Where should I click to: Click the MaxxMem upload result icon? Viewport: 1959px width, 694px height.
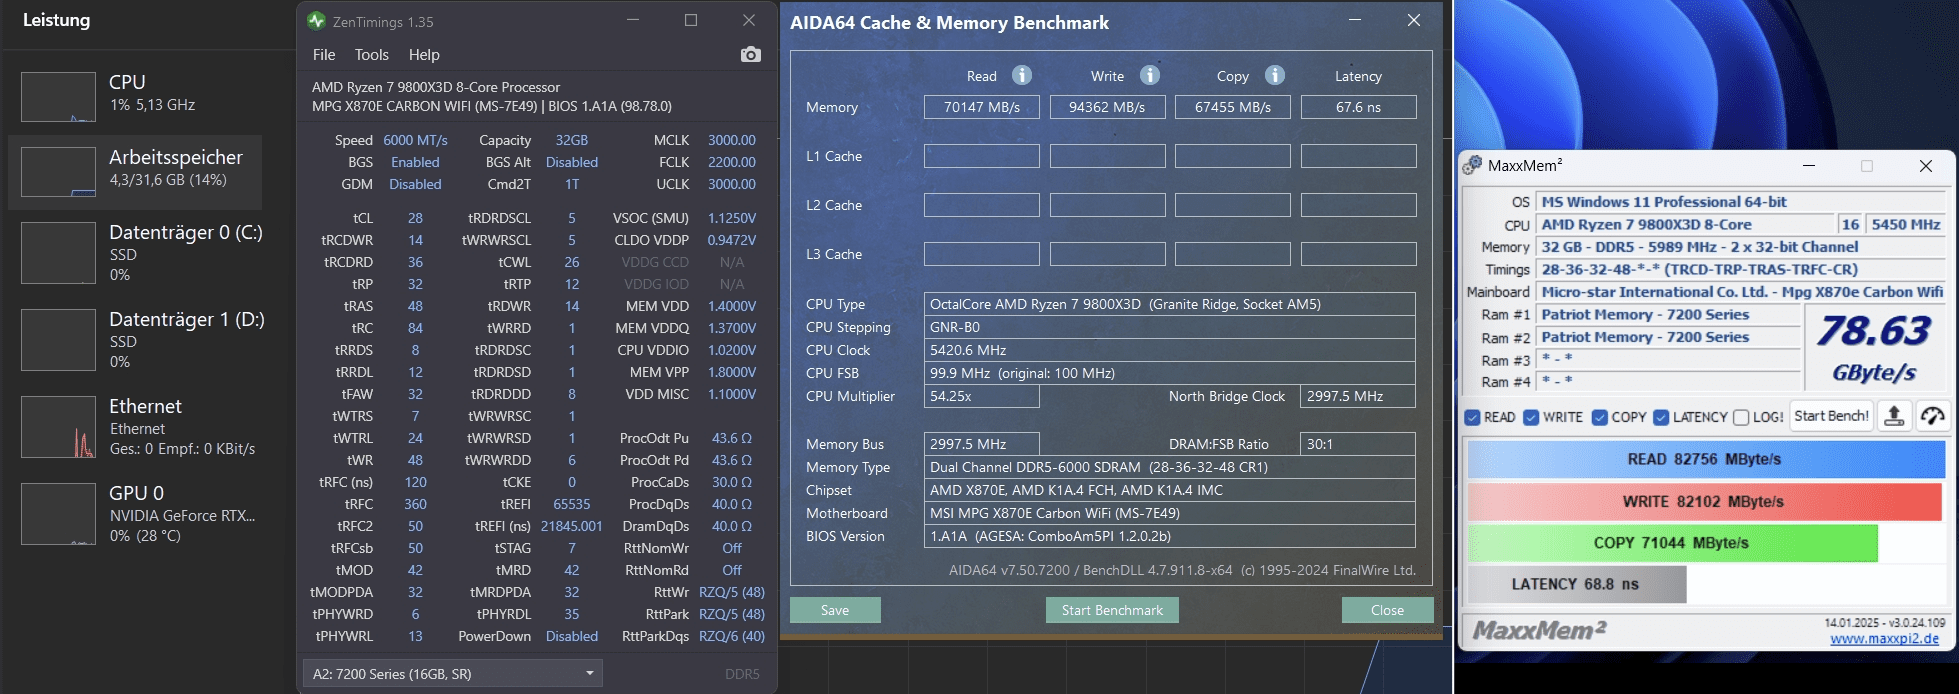tap(1894, 417)
